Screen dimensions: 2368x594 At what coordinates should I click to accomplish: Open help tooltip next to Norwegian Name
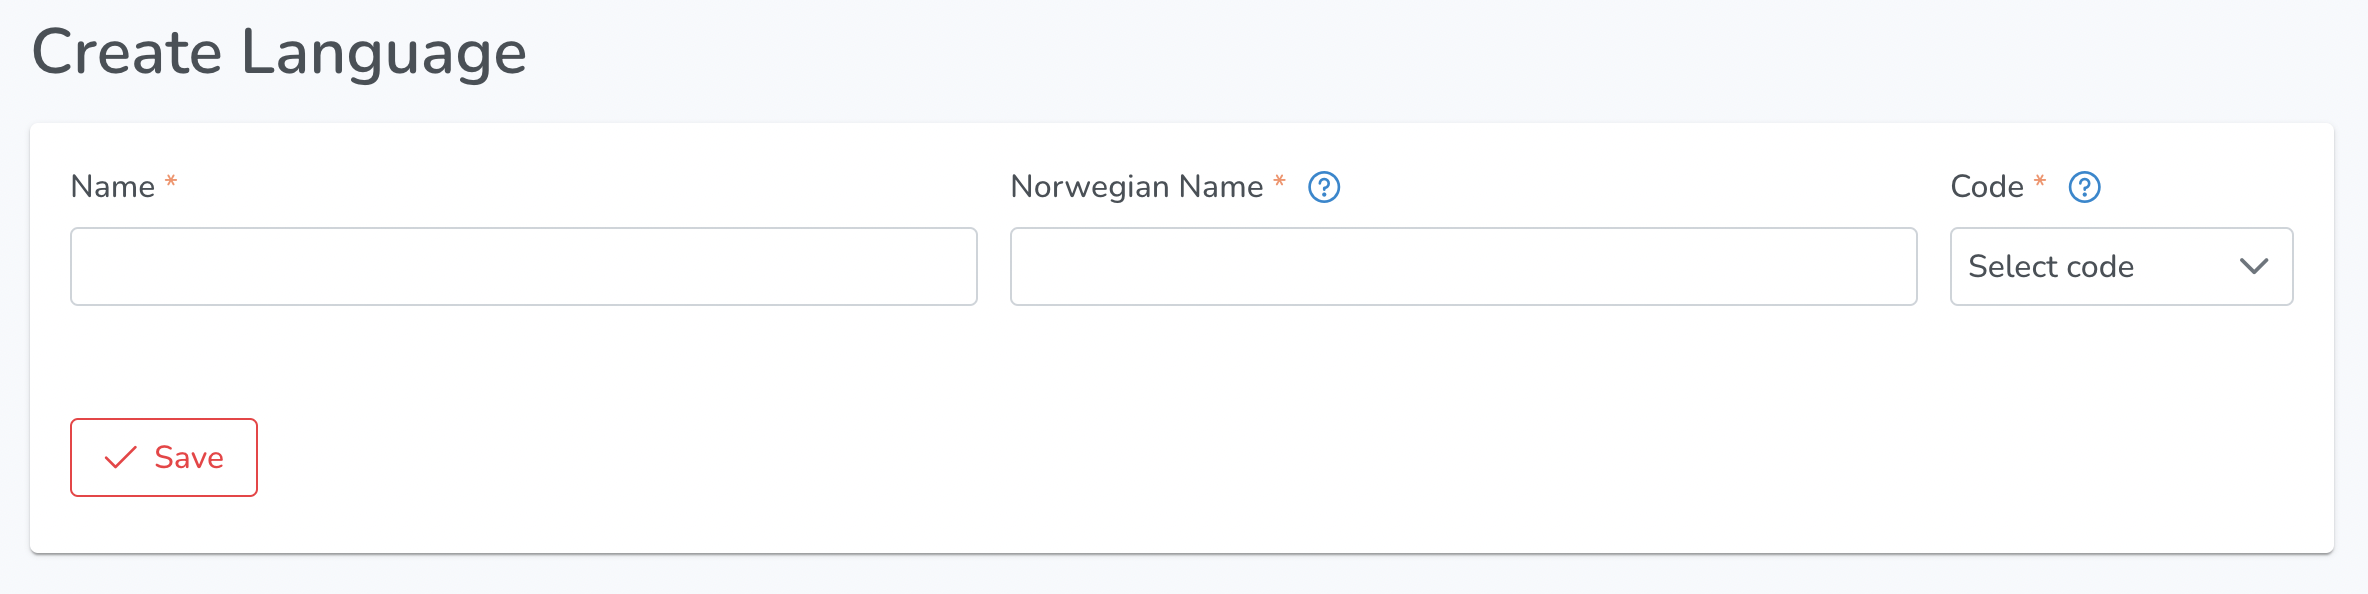(1324, 187)
